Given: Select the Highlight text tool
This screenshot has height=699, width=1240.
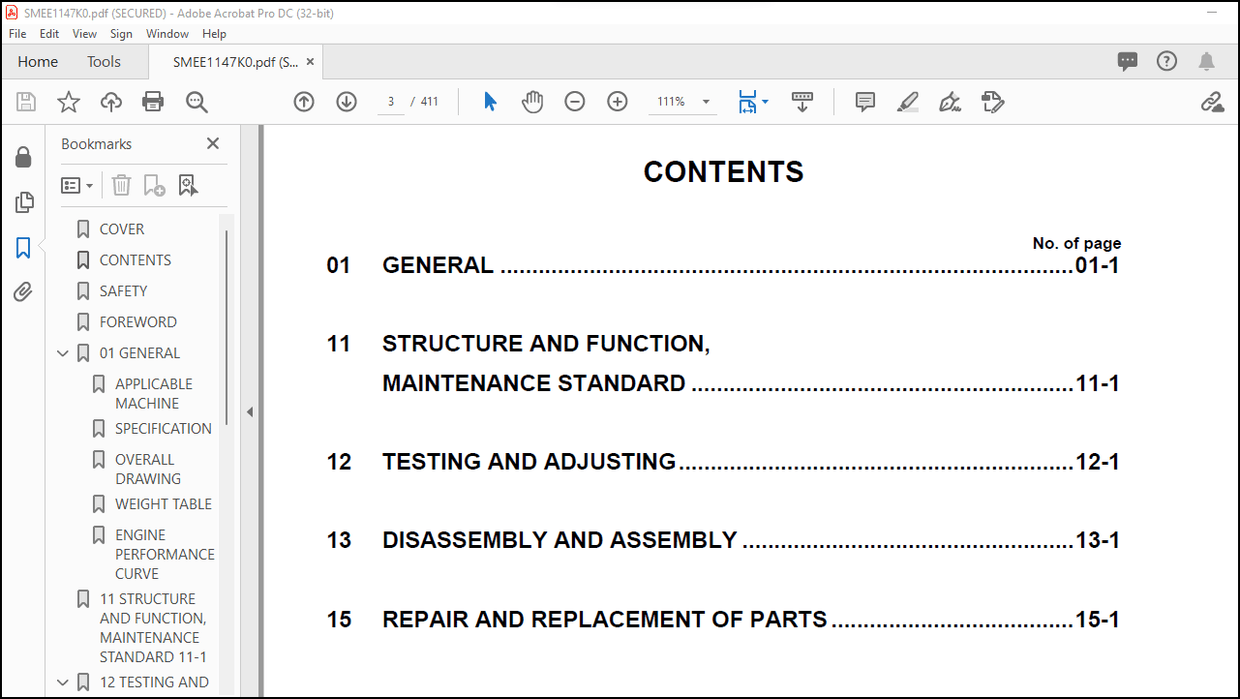Looking at the screenshot, I should tap(907, 101).
